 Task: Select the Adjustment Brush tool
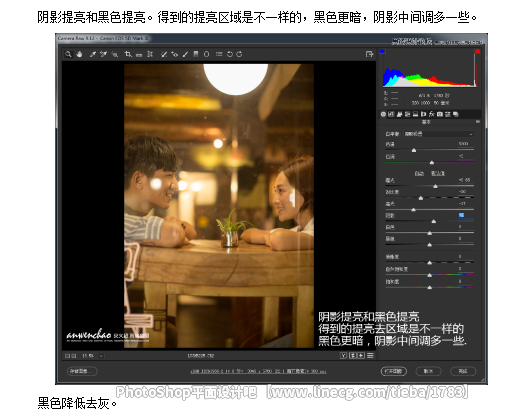click(185, 54)
